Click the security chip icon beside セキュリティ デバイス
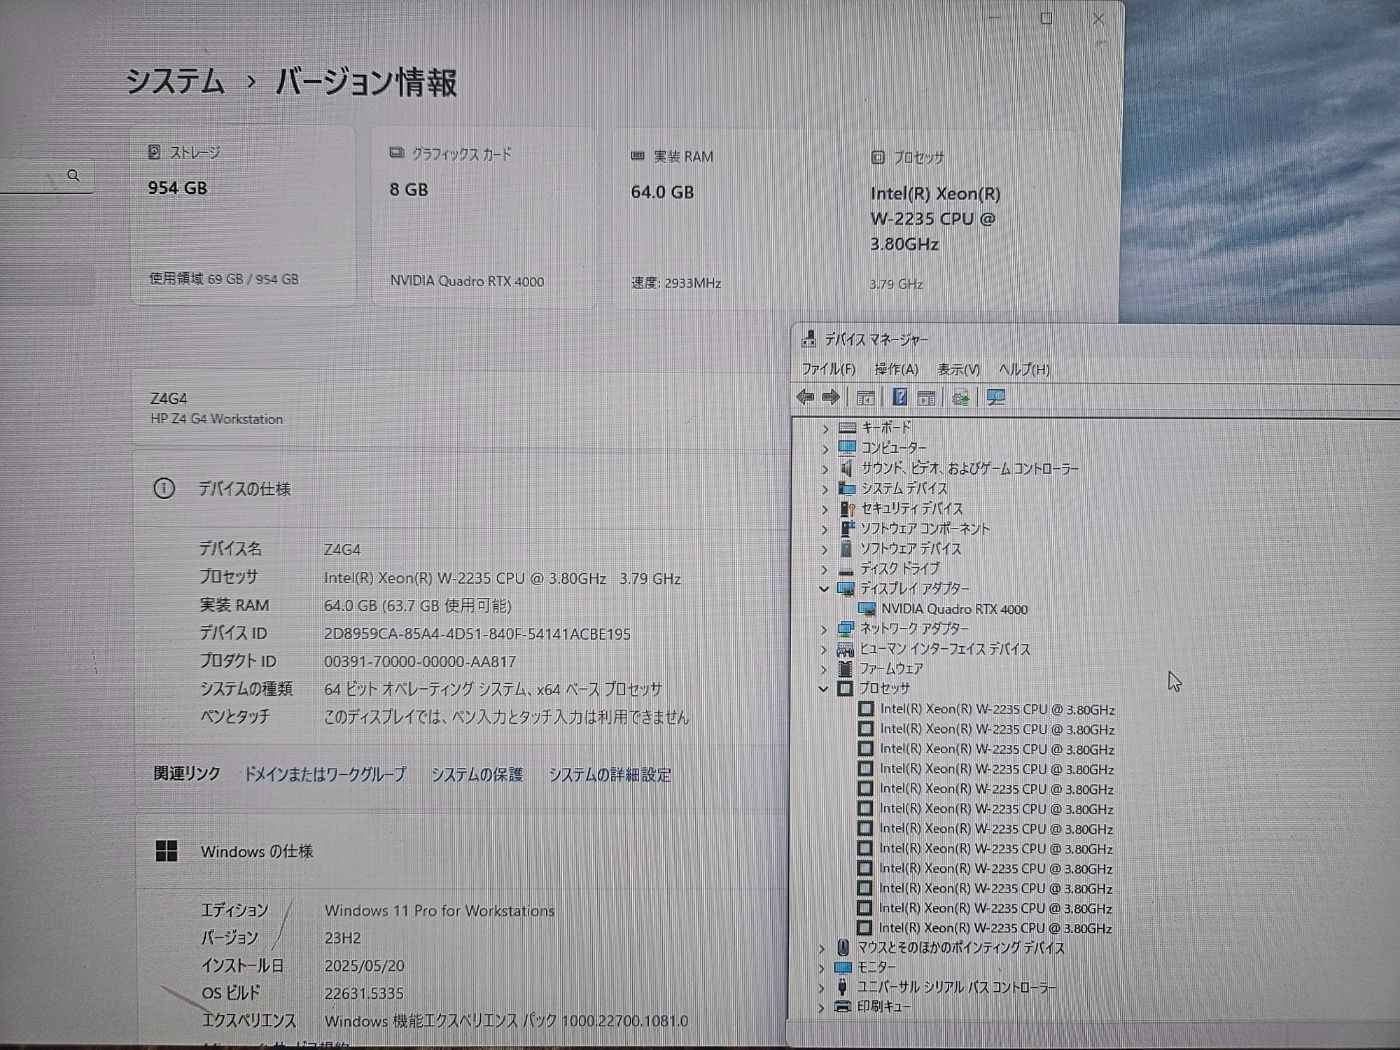Viewport: 1400px width, 1050px height. click(x=846, y=508)
